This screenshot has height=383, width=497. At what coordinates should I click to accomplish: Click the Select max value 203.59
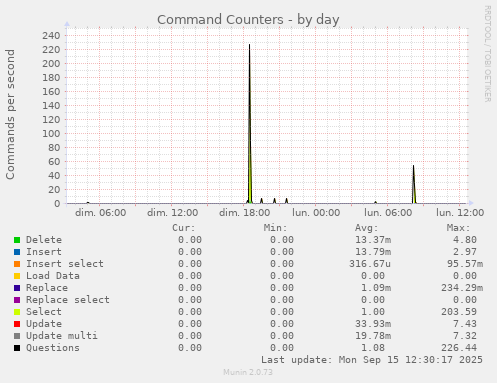[x=459, y=312]
